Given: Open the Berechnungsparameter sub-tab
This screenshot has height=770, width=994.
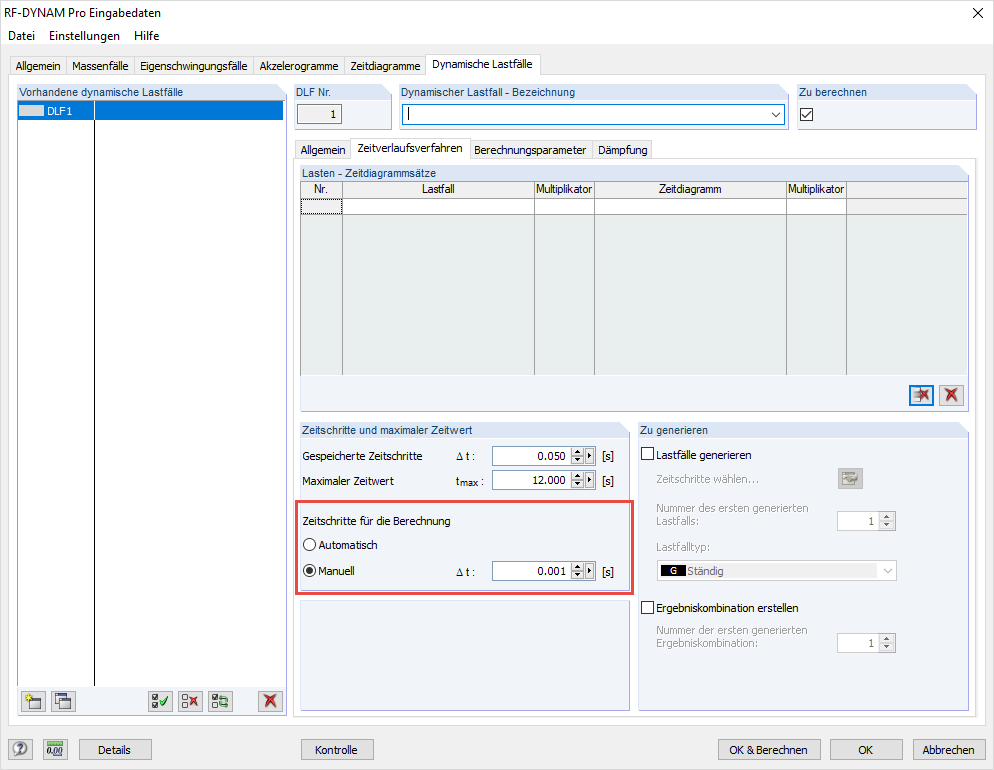Looking at the screenshot, I should coord(530,150).
